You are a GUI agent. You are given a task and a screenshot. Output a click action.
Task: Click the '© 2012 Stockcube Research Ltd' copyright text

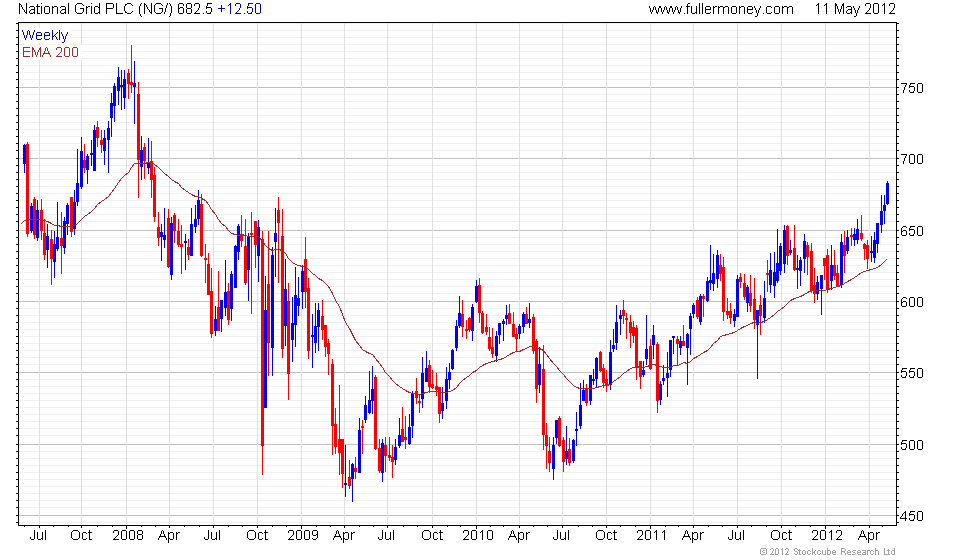[828, 552]
